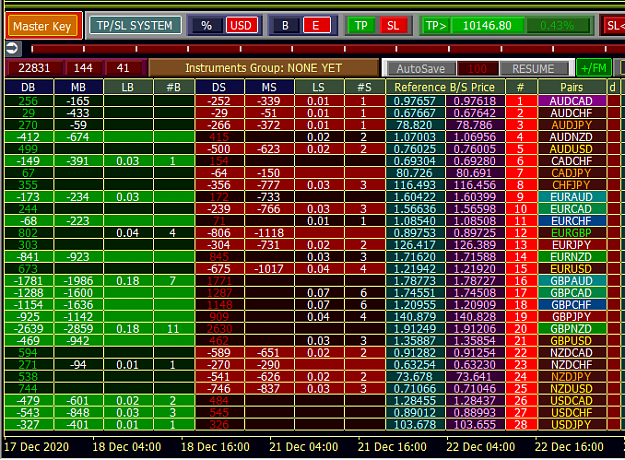Click the 0.97657 reference price
The width and height of the screenshot is (625, 460).
pyautogui.click(x=415, y=101)
